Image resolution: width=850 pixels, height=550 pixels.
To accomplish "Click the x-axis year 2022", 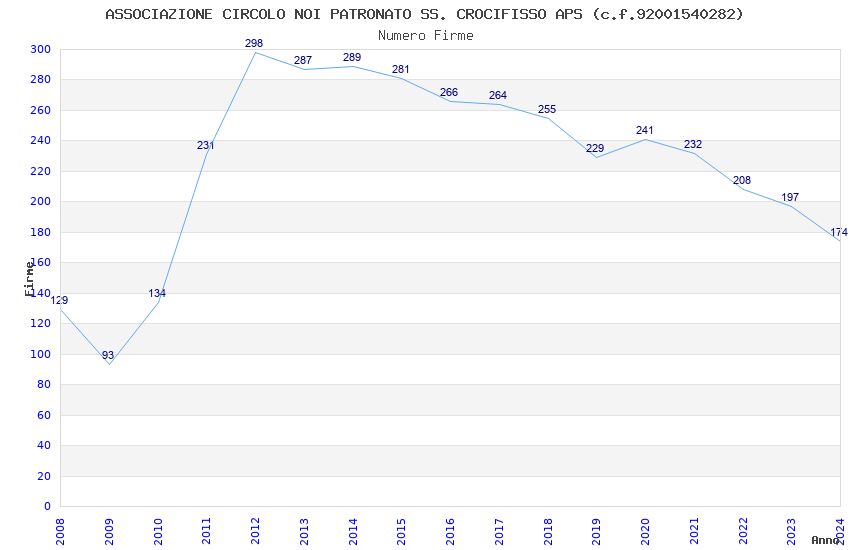I will 743,531.
